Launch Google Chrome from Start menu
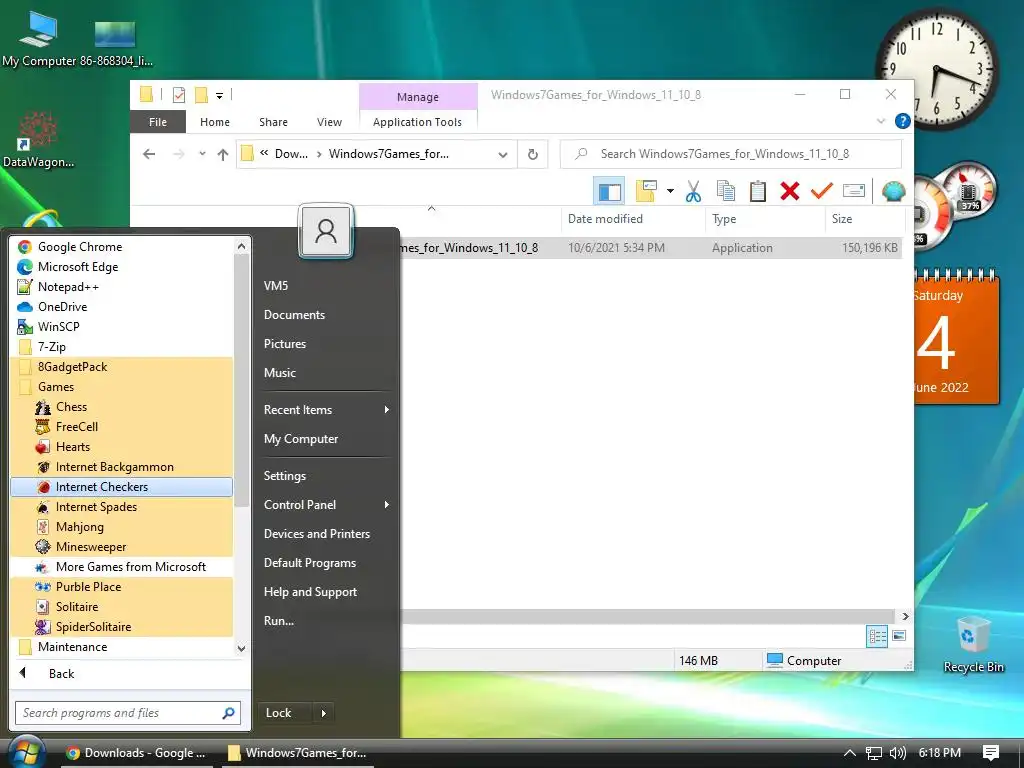The height and width of the screenshot is (768, 1024). (121, 247)
